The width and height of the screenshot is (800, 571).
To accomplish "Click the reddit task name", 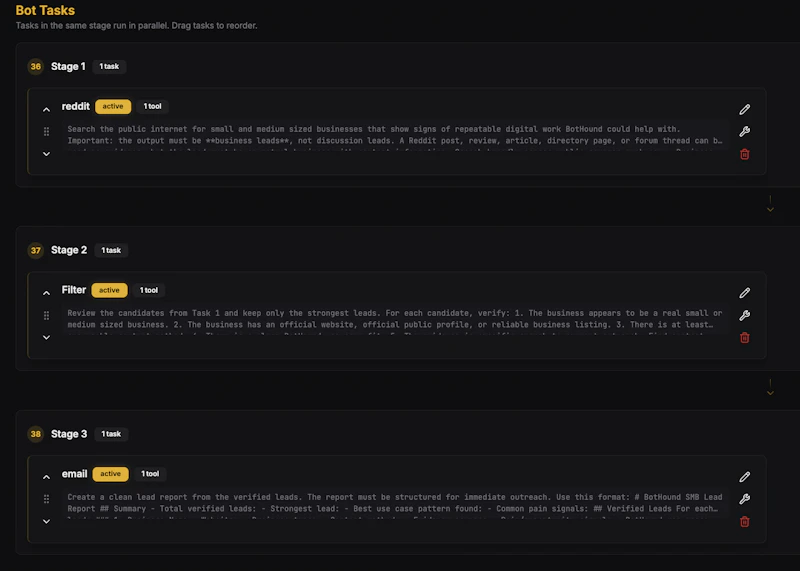I will [76, 106].
